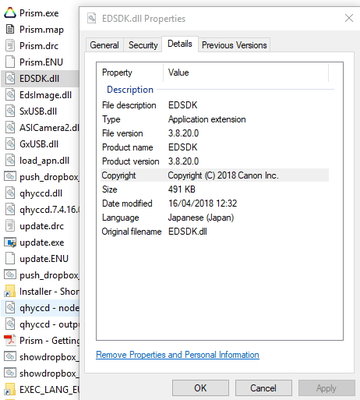Click the Prism.drc file icon
The image size is (360, 400).
click(10, 45)
